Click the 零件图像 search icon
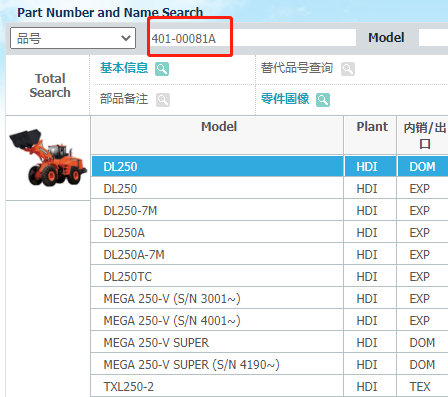The width and height of the screenshot is (448, 397). 323,100
